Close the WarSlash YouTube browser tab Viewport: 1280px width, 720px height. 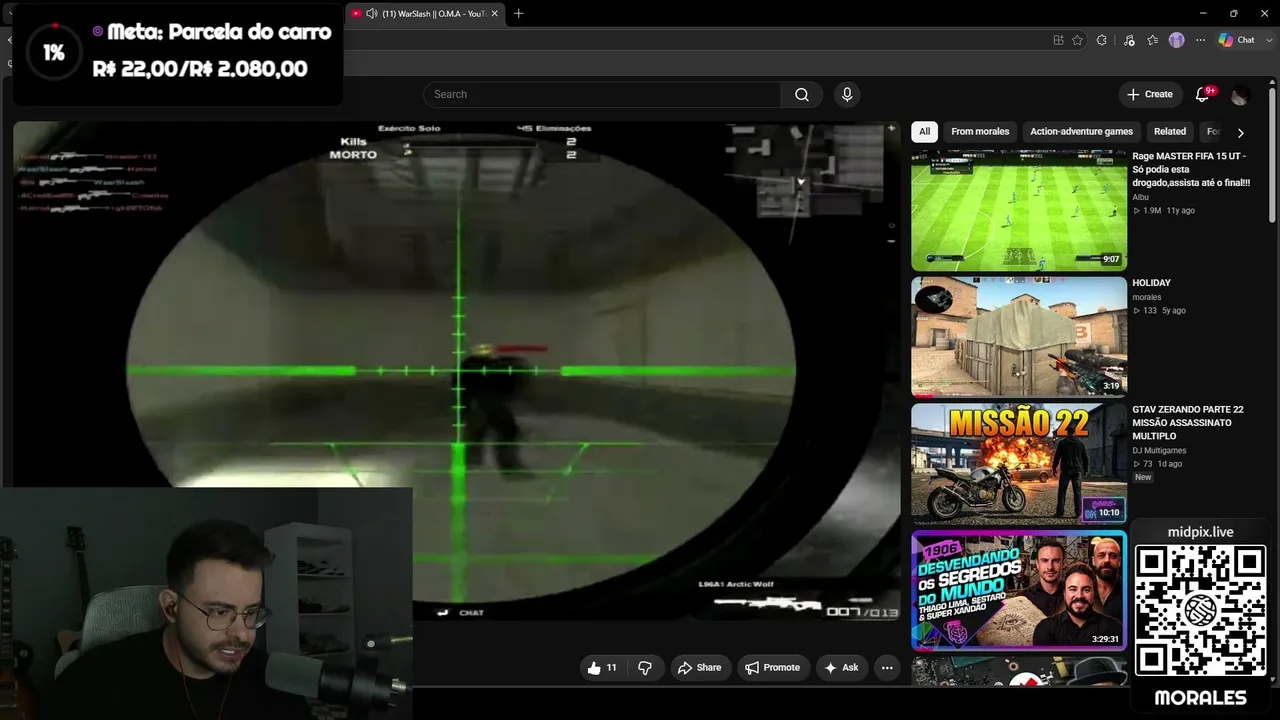click(494, 13)
